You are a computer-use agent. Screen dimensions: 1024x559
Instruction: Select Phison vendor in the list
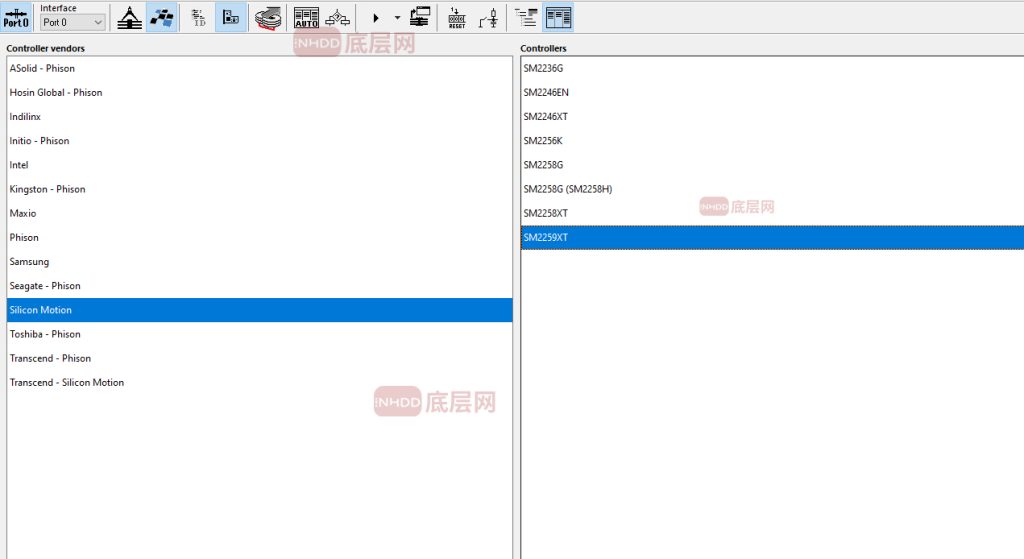tap(24, 238)
